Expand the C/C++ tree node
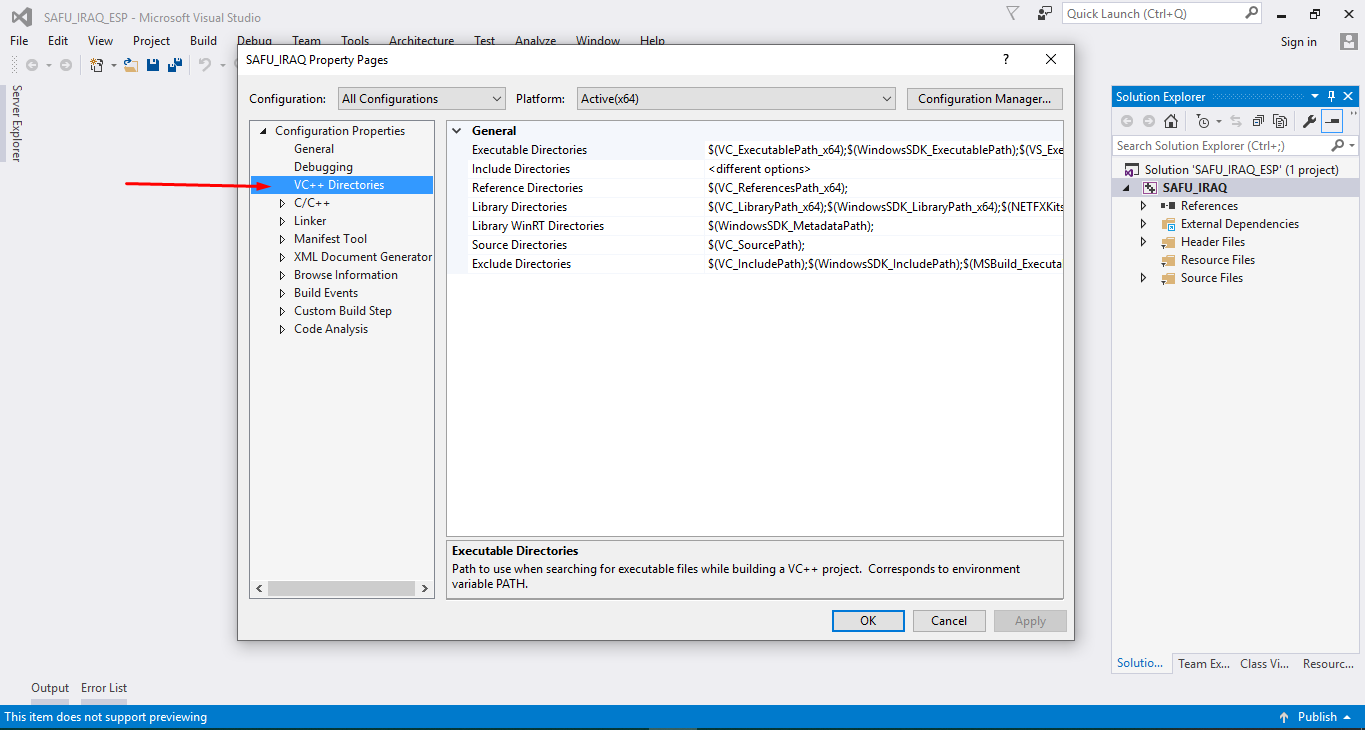The image size is (1365, 730). [282, 203]
